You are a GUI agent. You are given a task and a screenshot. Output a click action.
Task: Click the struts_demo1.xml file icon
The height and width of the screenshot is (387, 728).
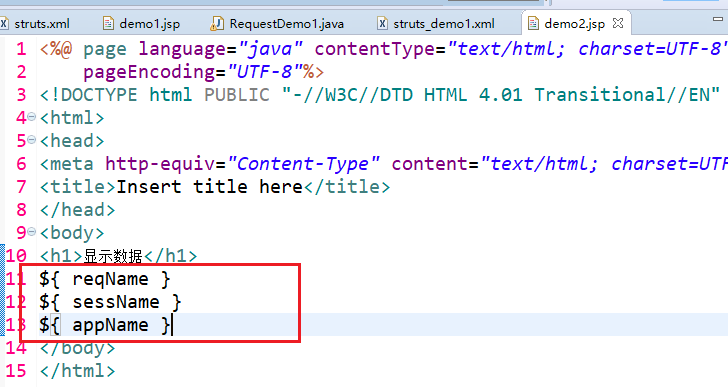click(382, 23)
